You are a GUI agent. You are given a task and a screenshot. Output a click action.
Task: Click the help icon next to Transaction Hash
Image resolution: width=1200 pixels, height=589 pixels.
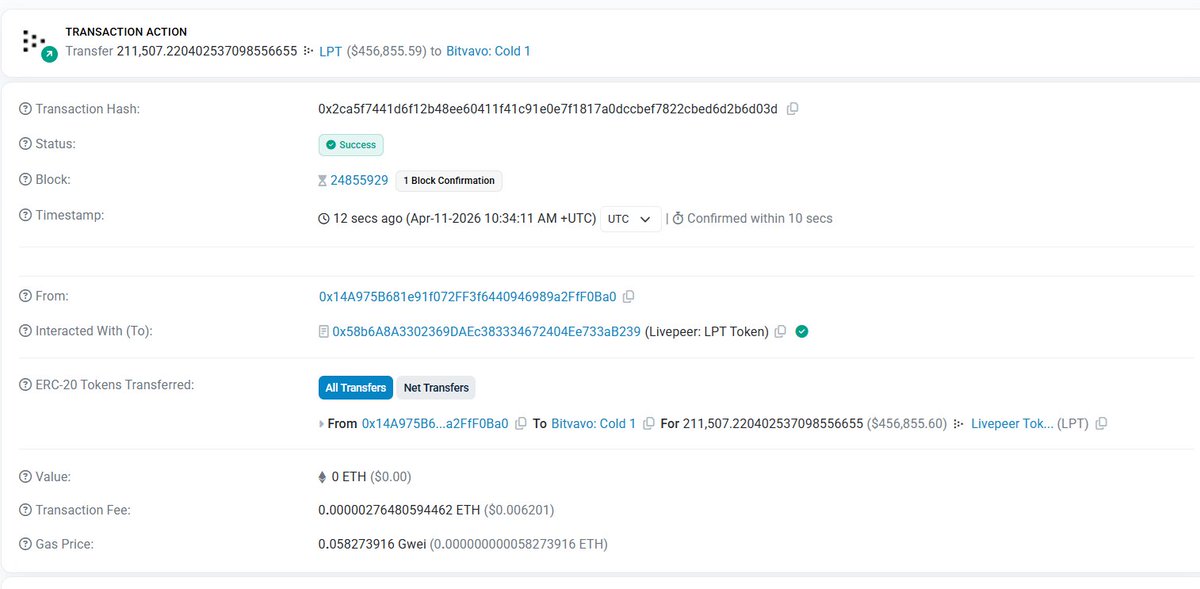(x=25, y=109)
